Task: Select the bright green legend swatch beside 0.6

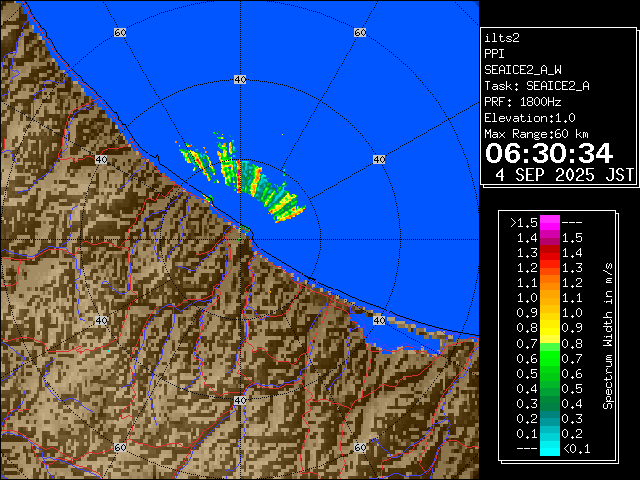Action: (x=549, y=357)
